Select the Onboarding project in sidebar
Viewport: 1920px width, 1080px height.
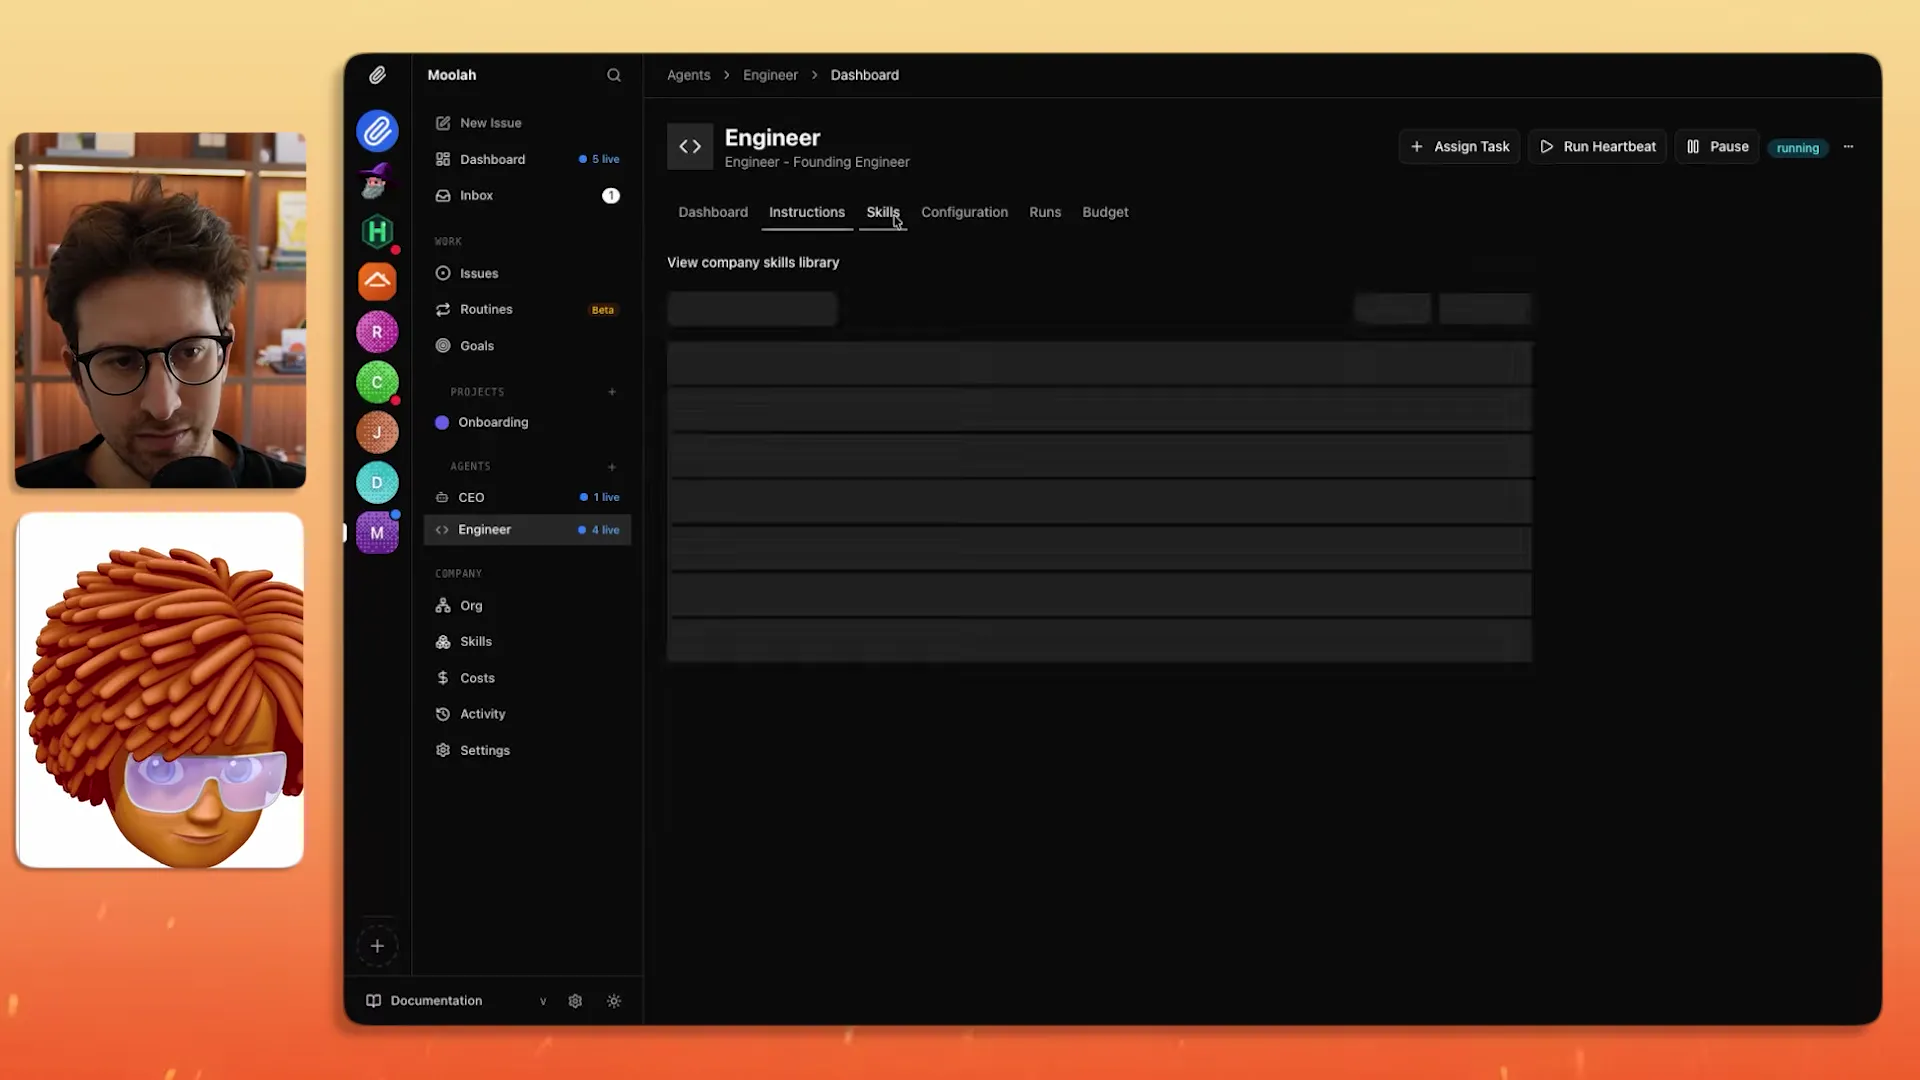[494, 422]
